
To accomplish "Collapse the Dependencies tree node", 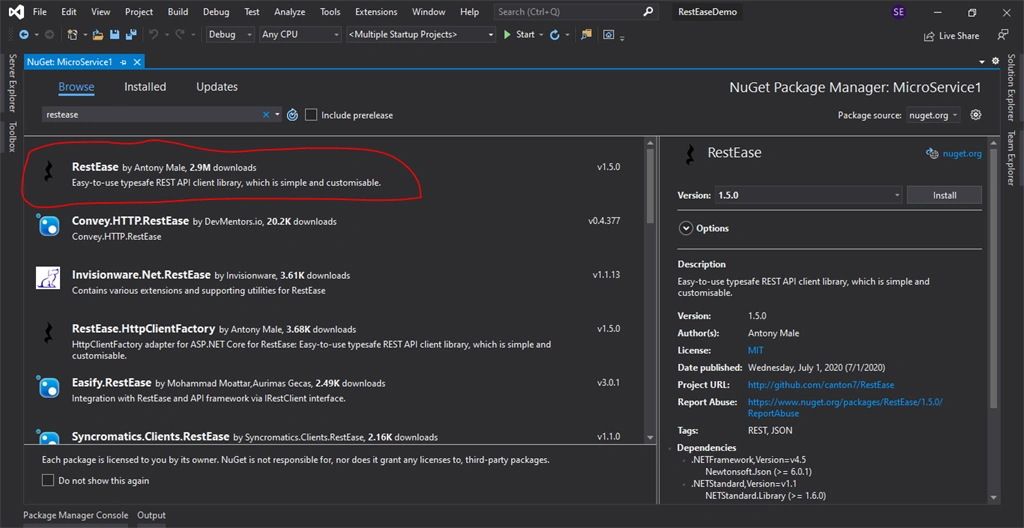I will pyautogui.click(x=671, y=448).
